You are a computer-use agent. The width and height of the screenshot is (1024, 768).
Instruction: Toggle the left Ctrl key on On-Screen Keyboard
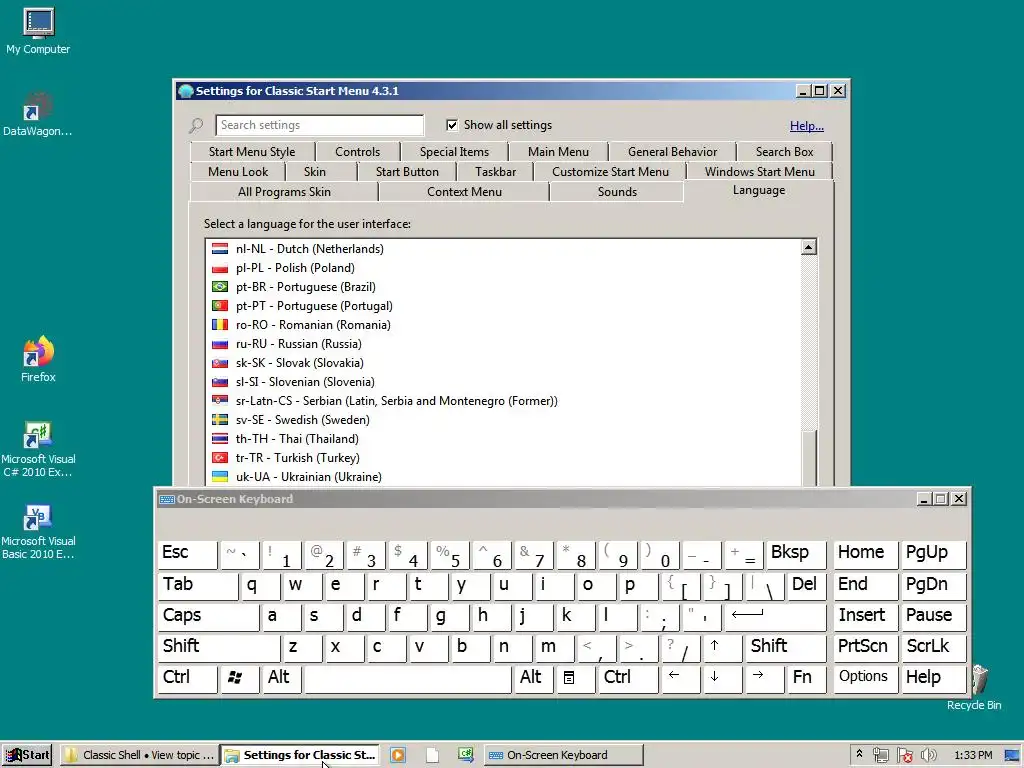pos(187,678)
